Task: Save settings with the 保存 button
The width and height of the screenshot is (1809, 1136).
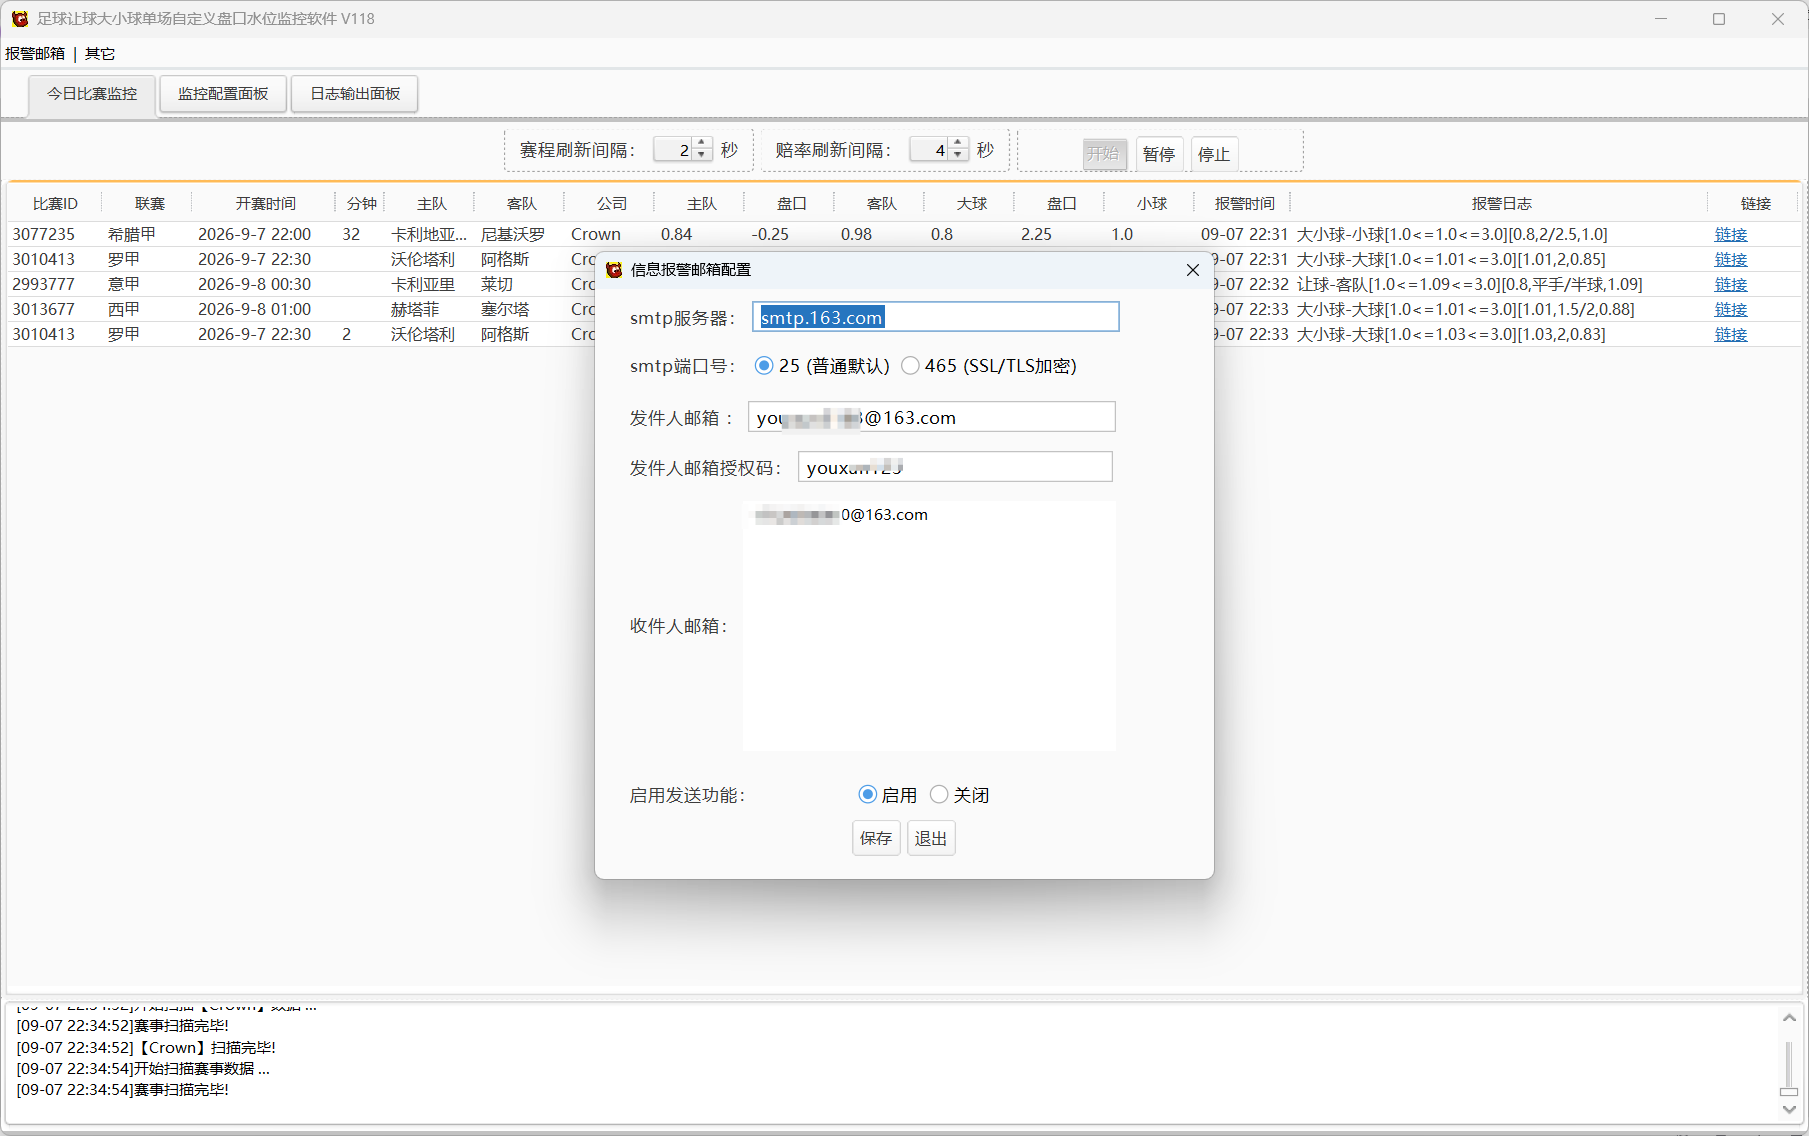Action: pyautogui.click(x=876, y=838)
